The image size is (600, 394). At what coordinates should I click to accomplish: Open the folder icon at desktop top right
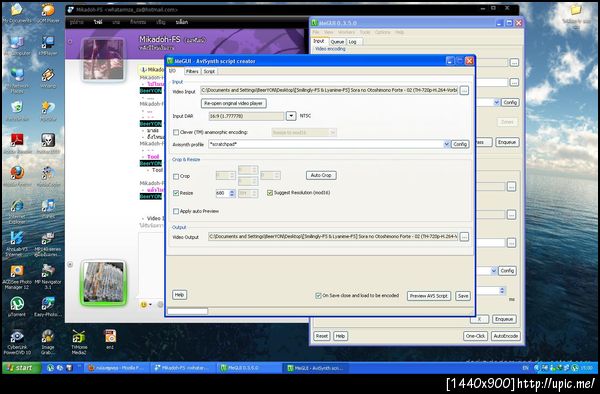click(x=576, y=15)
